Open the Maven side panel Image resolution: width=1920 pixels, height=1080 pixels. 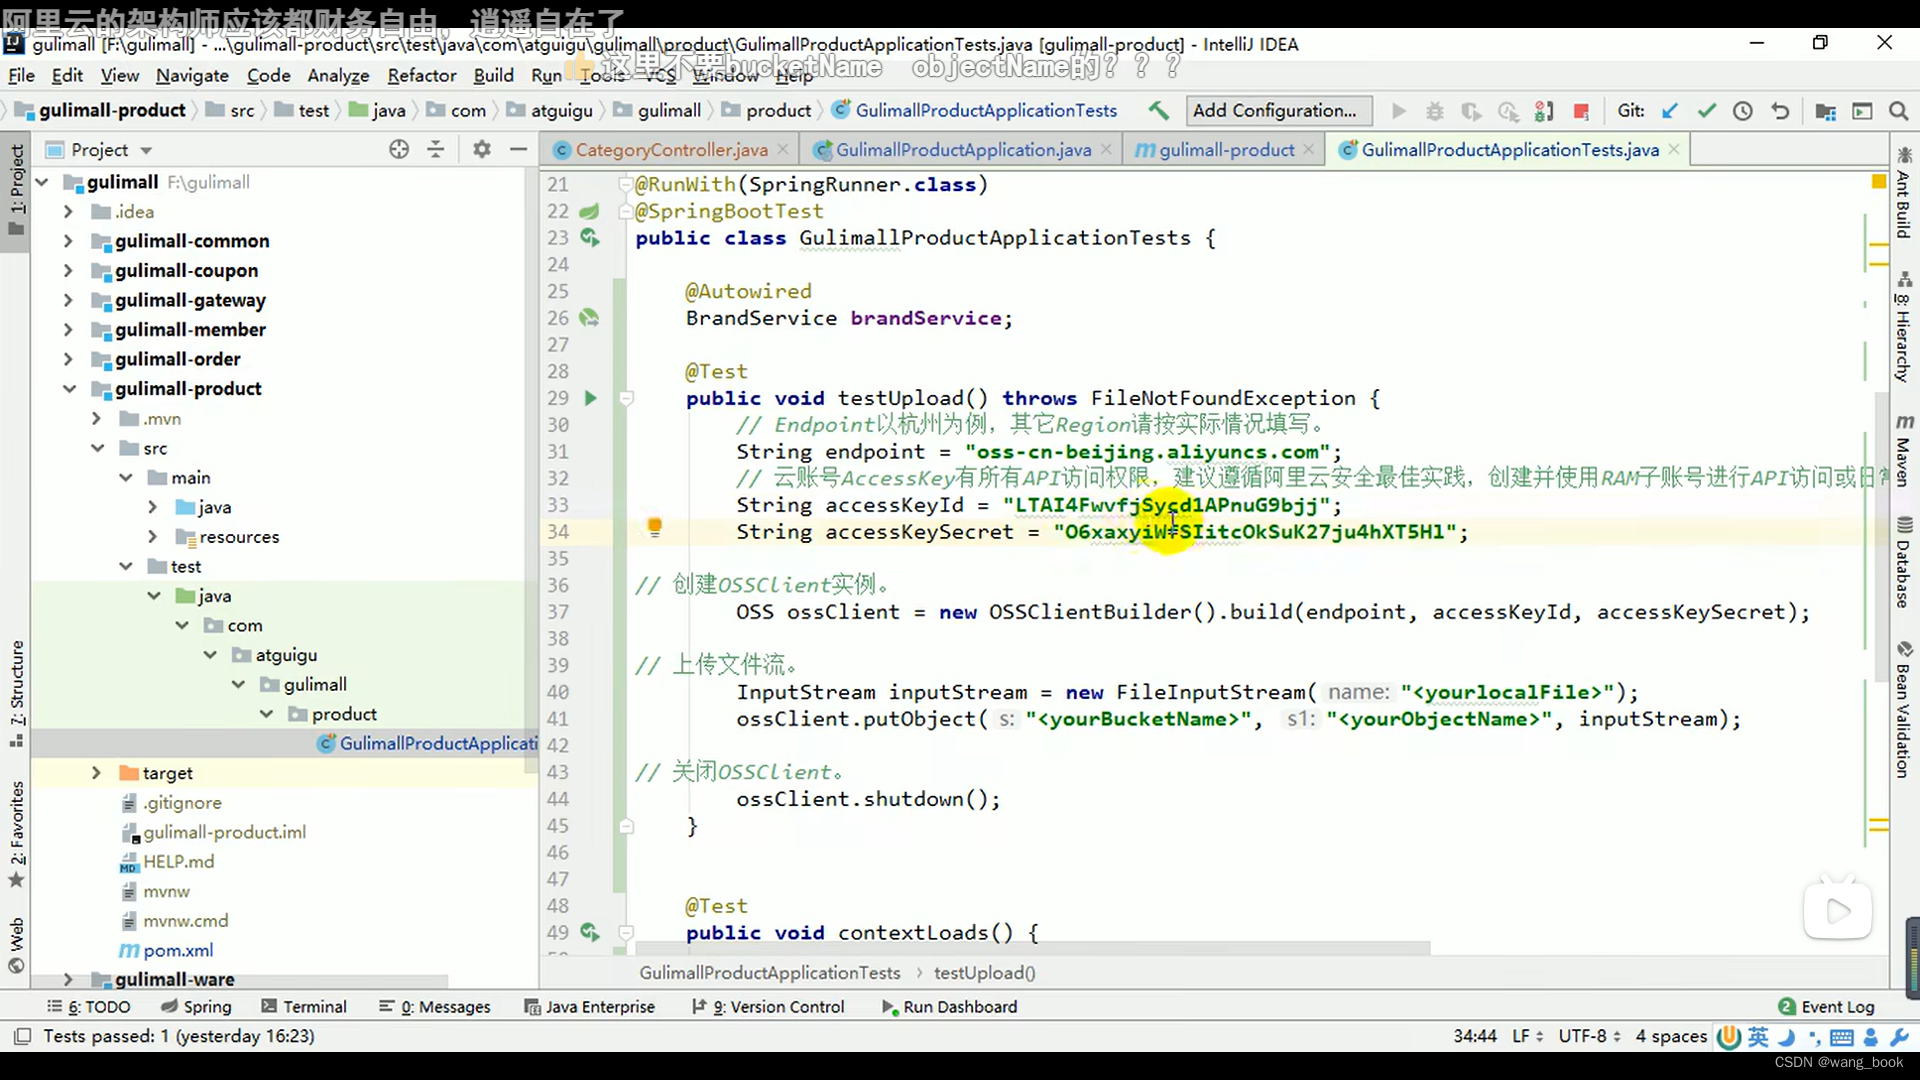(1903, 449)
